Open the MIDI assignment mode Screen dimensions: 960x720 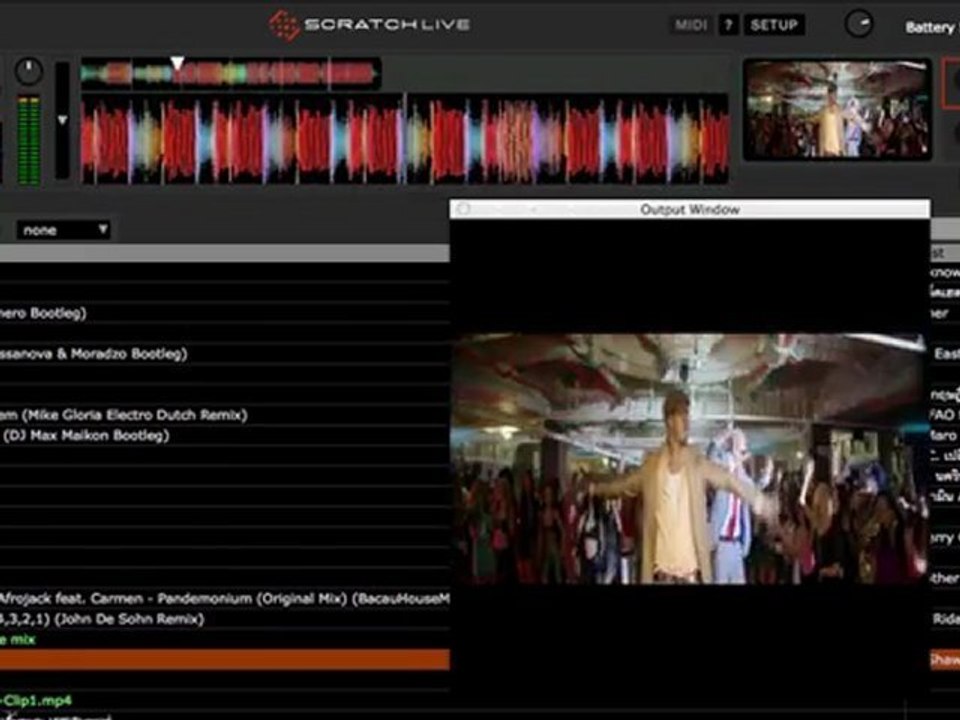click(691, 25)
